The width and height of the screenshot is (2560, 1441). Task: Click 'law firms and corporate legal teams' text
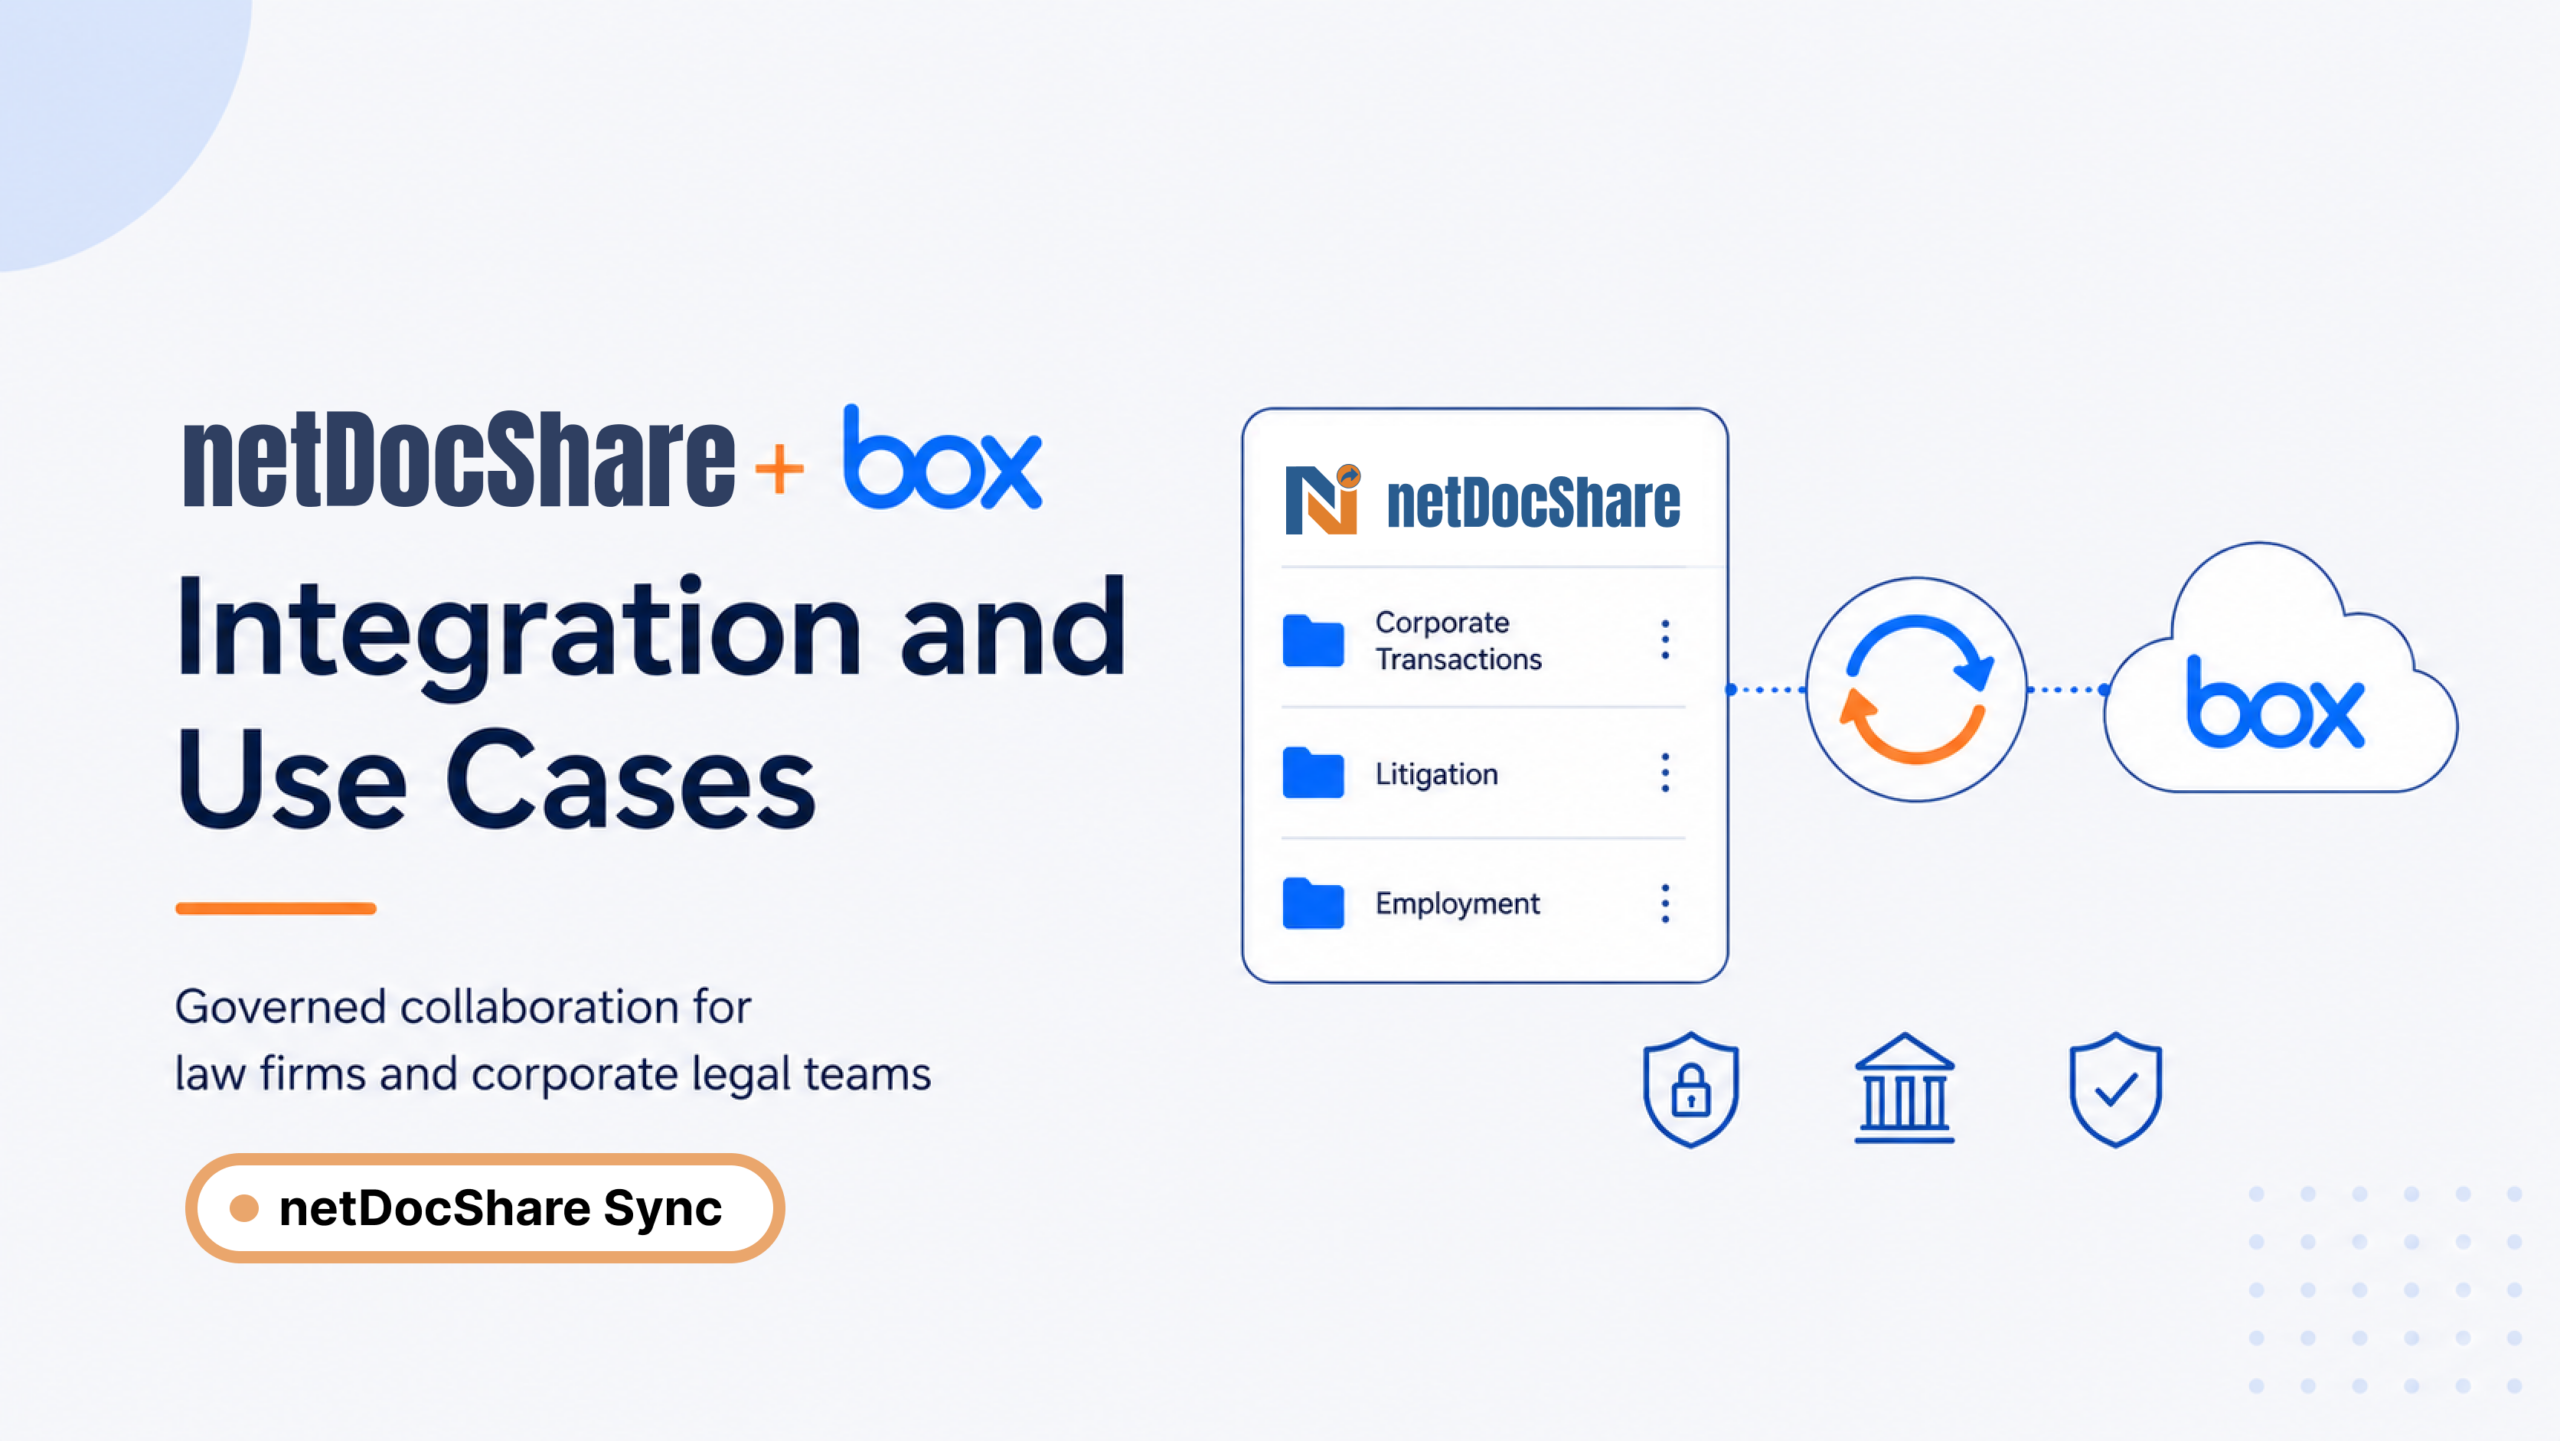553,1075
